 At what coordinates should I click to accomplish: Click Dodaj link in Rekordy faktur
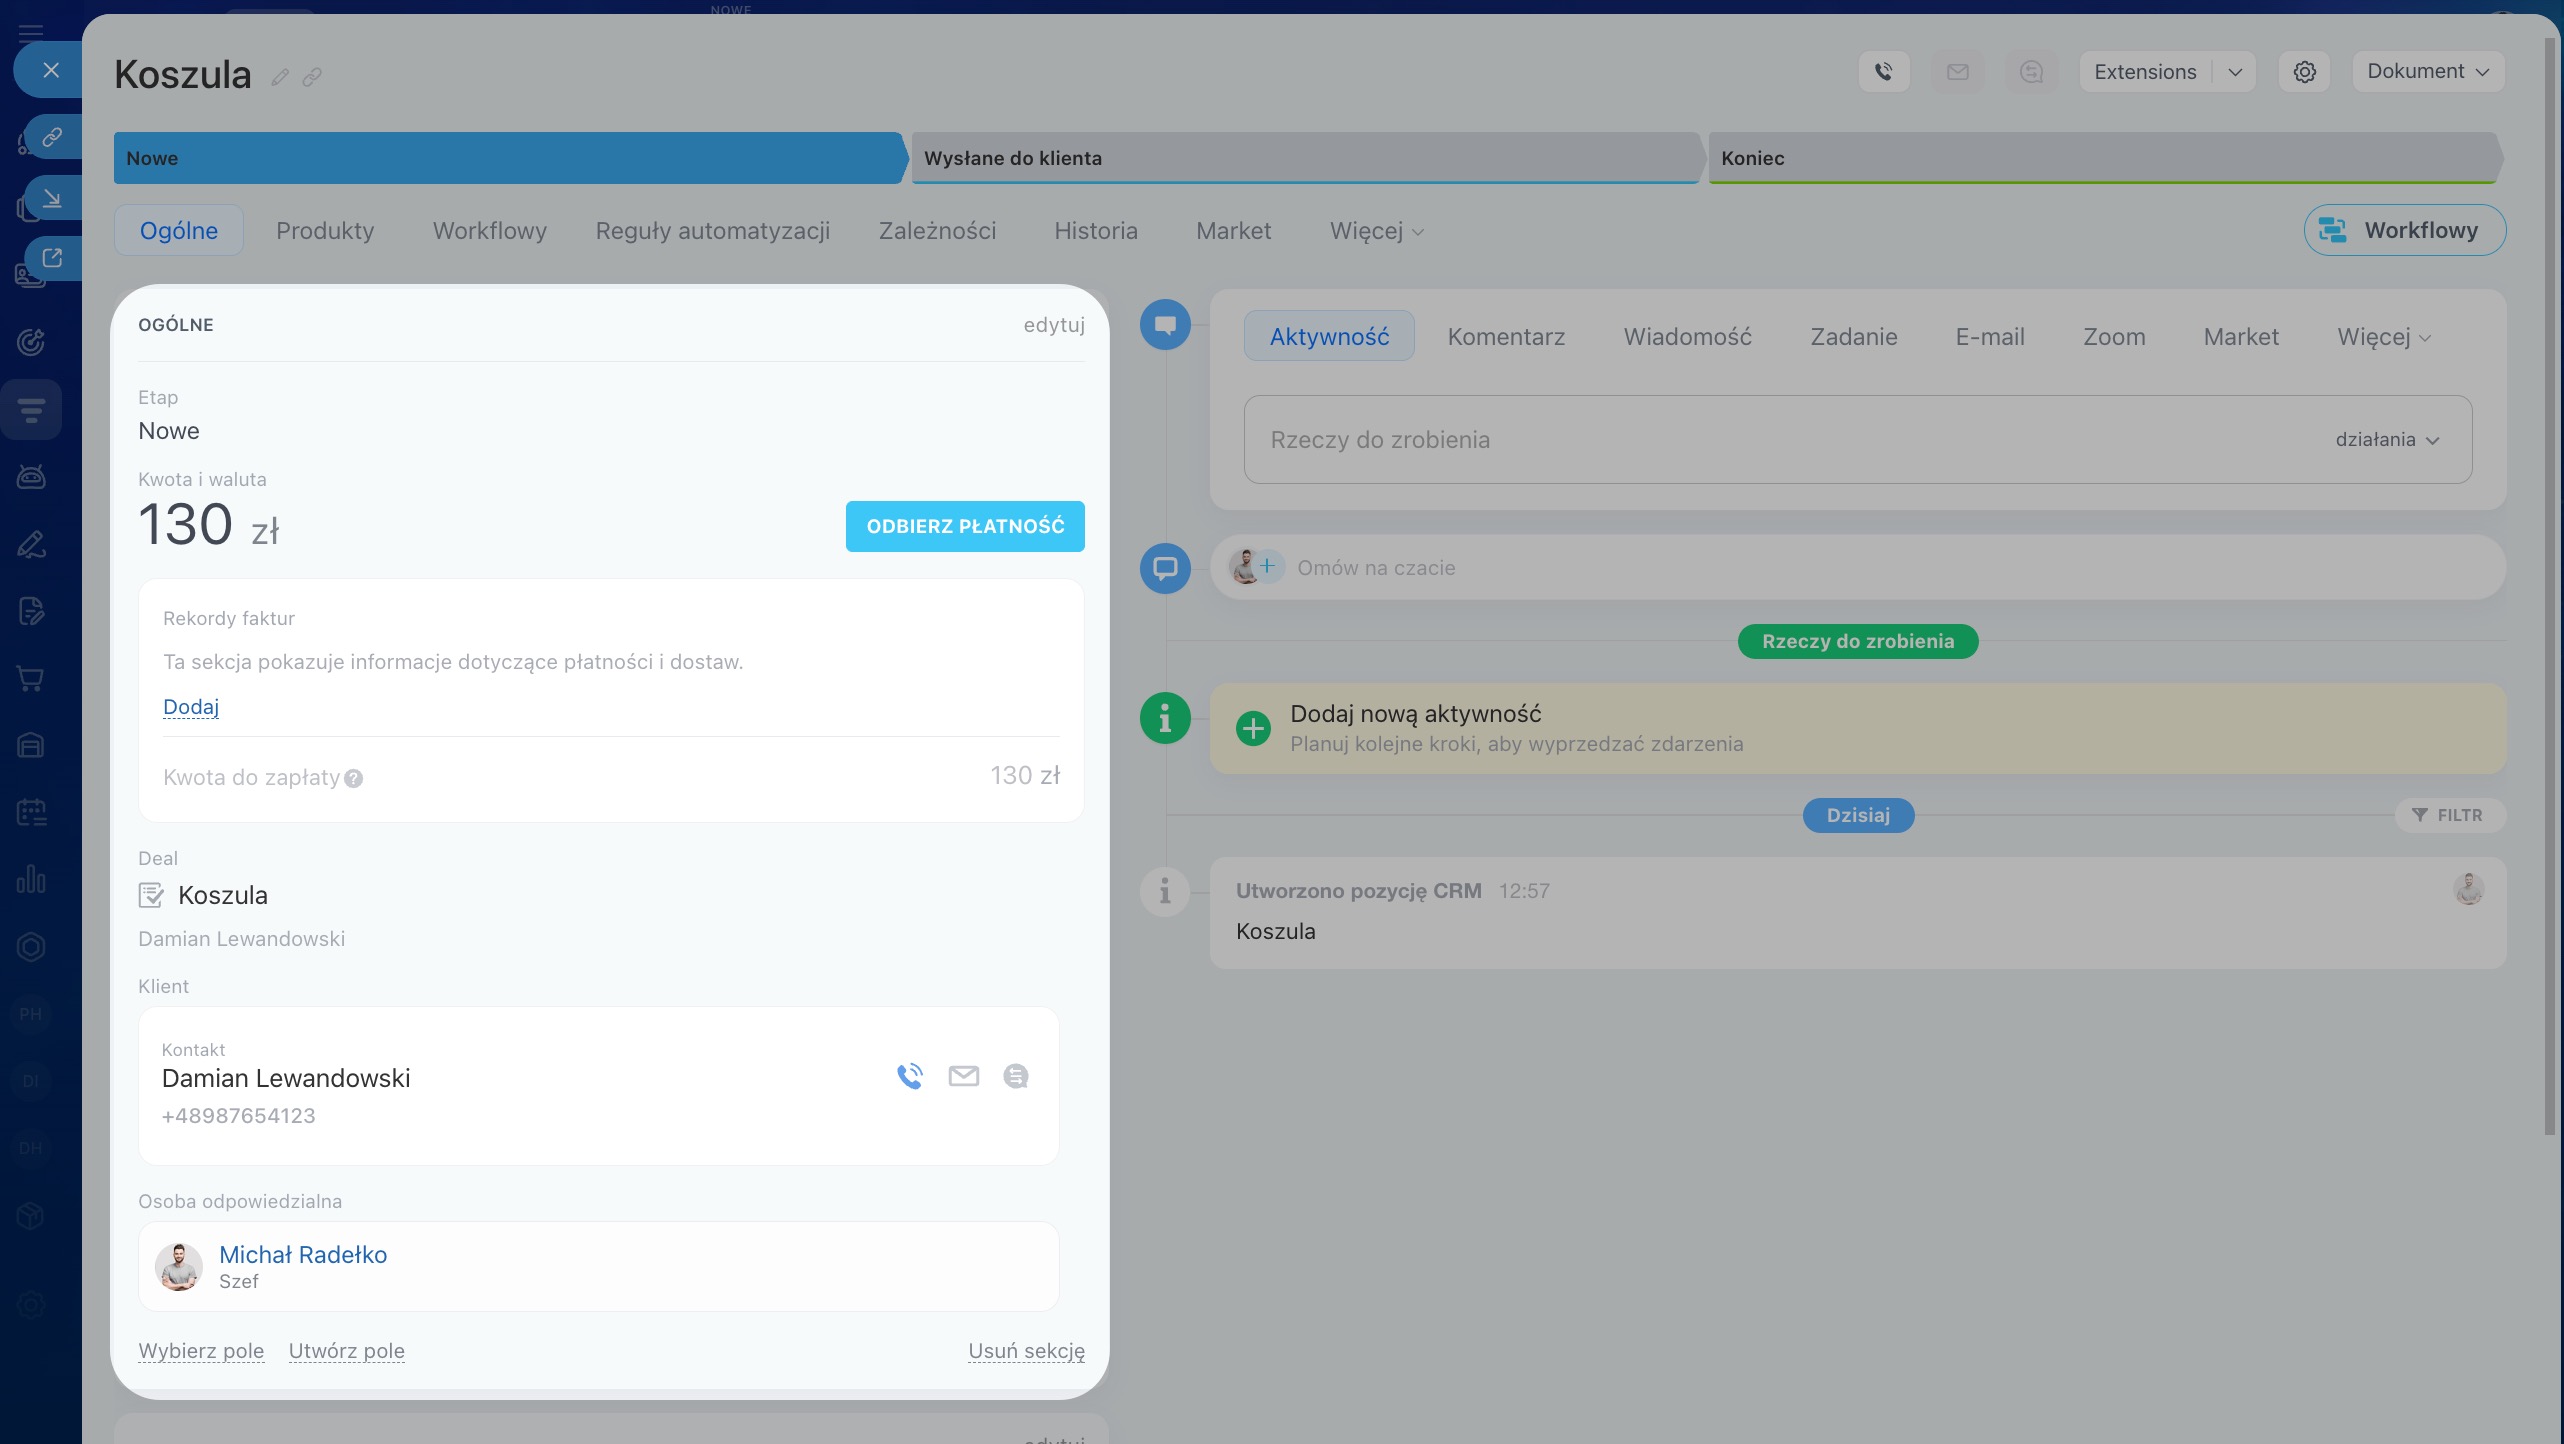tap(190, 707)
